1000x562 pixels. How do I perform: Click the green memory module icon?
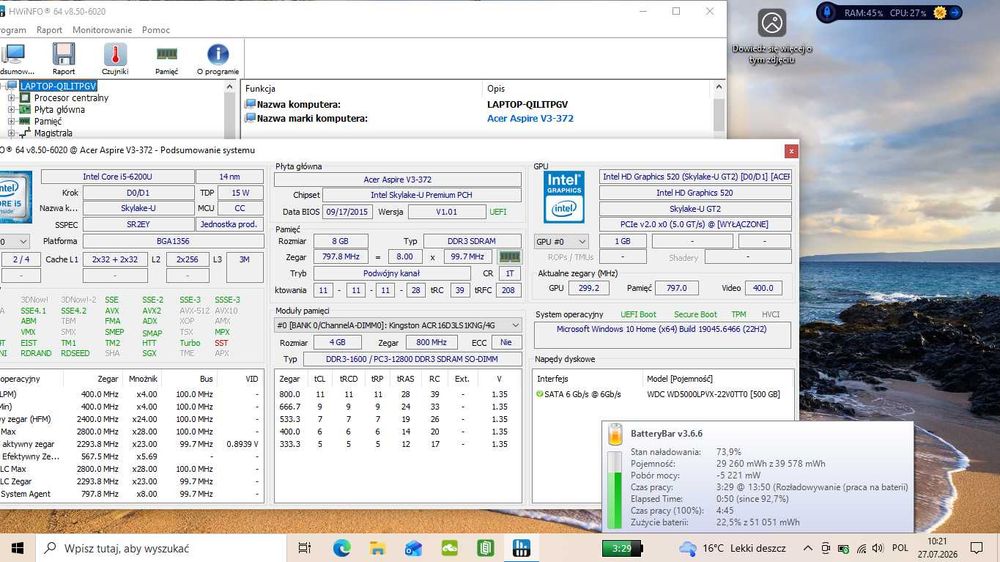[509, 256]
